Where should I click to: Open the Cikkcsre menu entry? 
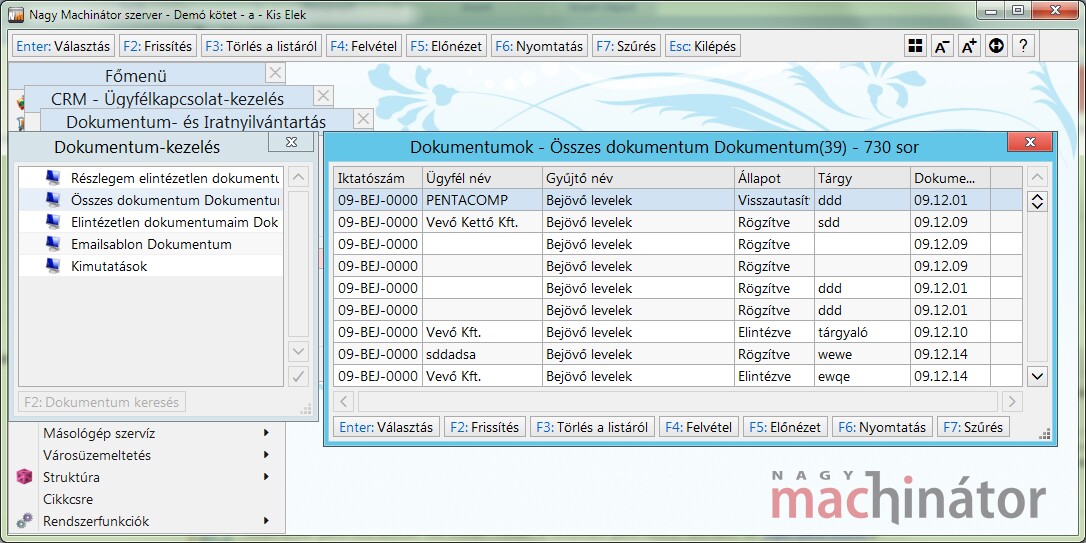coord(68,499)
